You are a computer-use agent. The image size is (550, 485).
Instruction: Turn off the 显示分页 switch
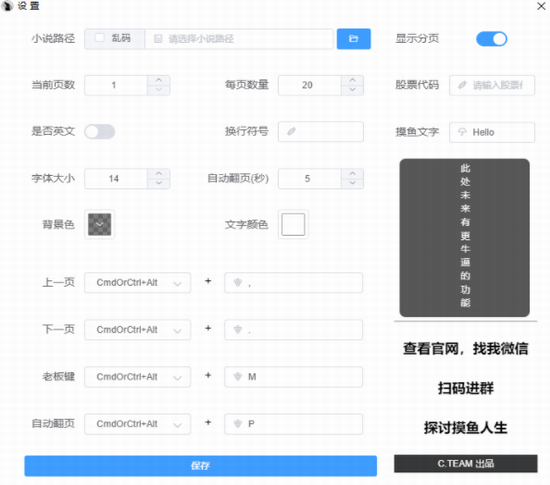tap(491, 39)
